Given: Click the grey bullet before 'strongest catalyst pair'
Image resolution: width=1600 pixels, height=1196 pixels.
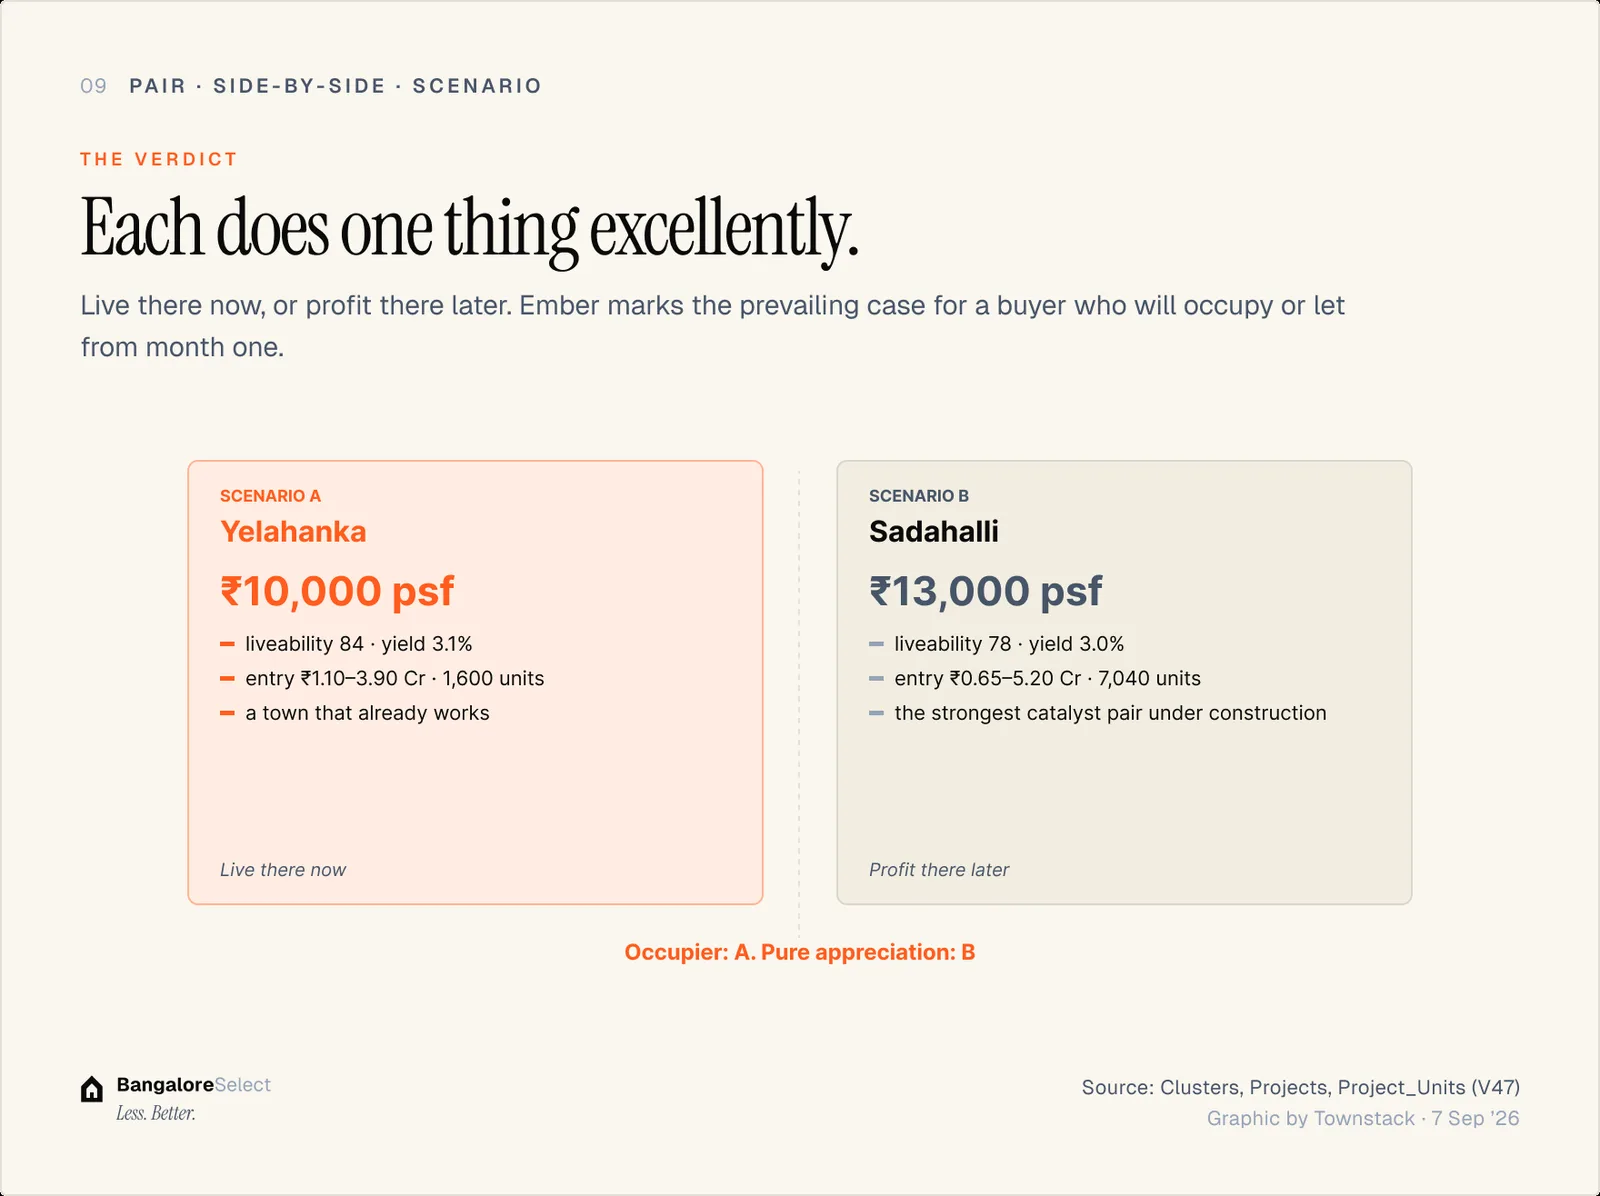Looking at the screenshot, I should point(876,713).
